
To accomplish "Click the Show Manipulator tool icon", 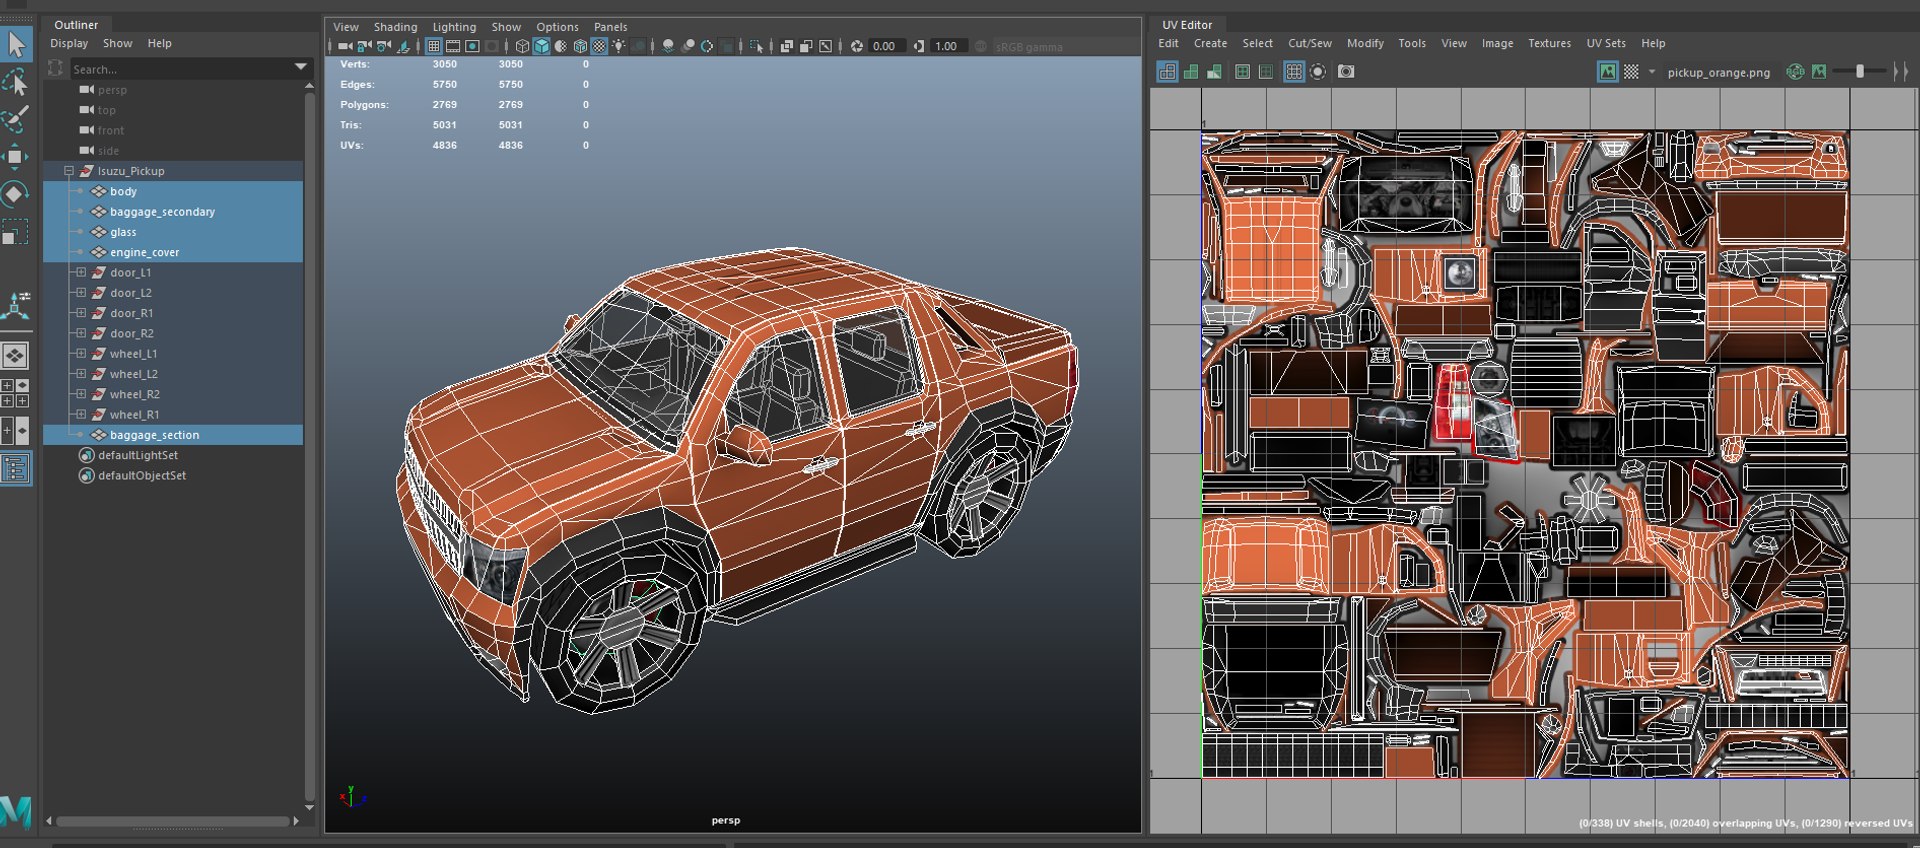I will (15, 305).
